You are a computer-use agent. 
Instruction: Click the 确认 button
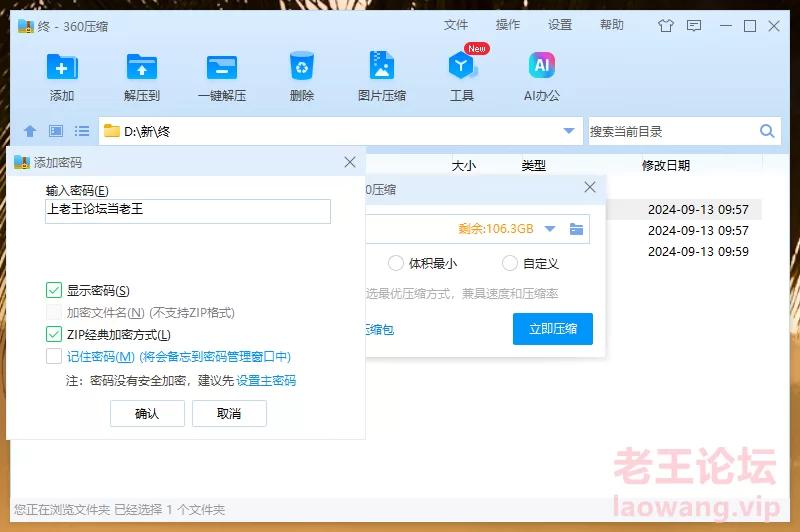click(x=147, y=413)
